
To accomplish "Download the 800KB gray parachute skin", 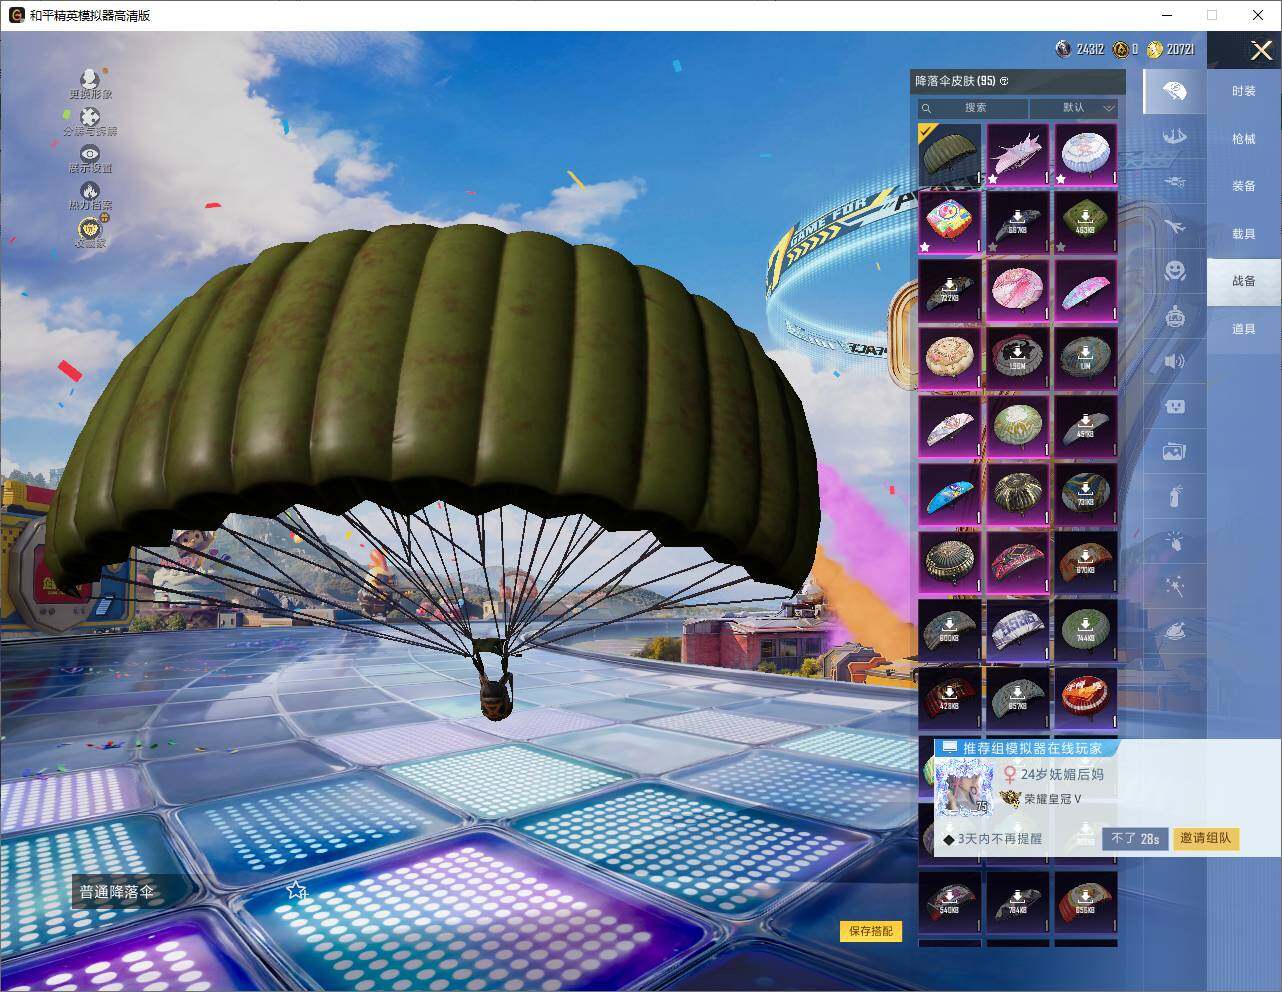I will point(950,630).
